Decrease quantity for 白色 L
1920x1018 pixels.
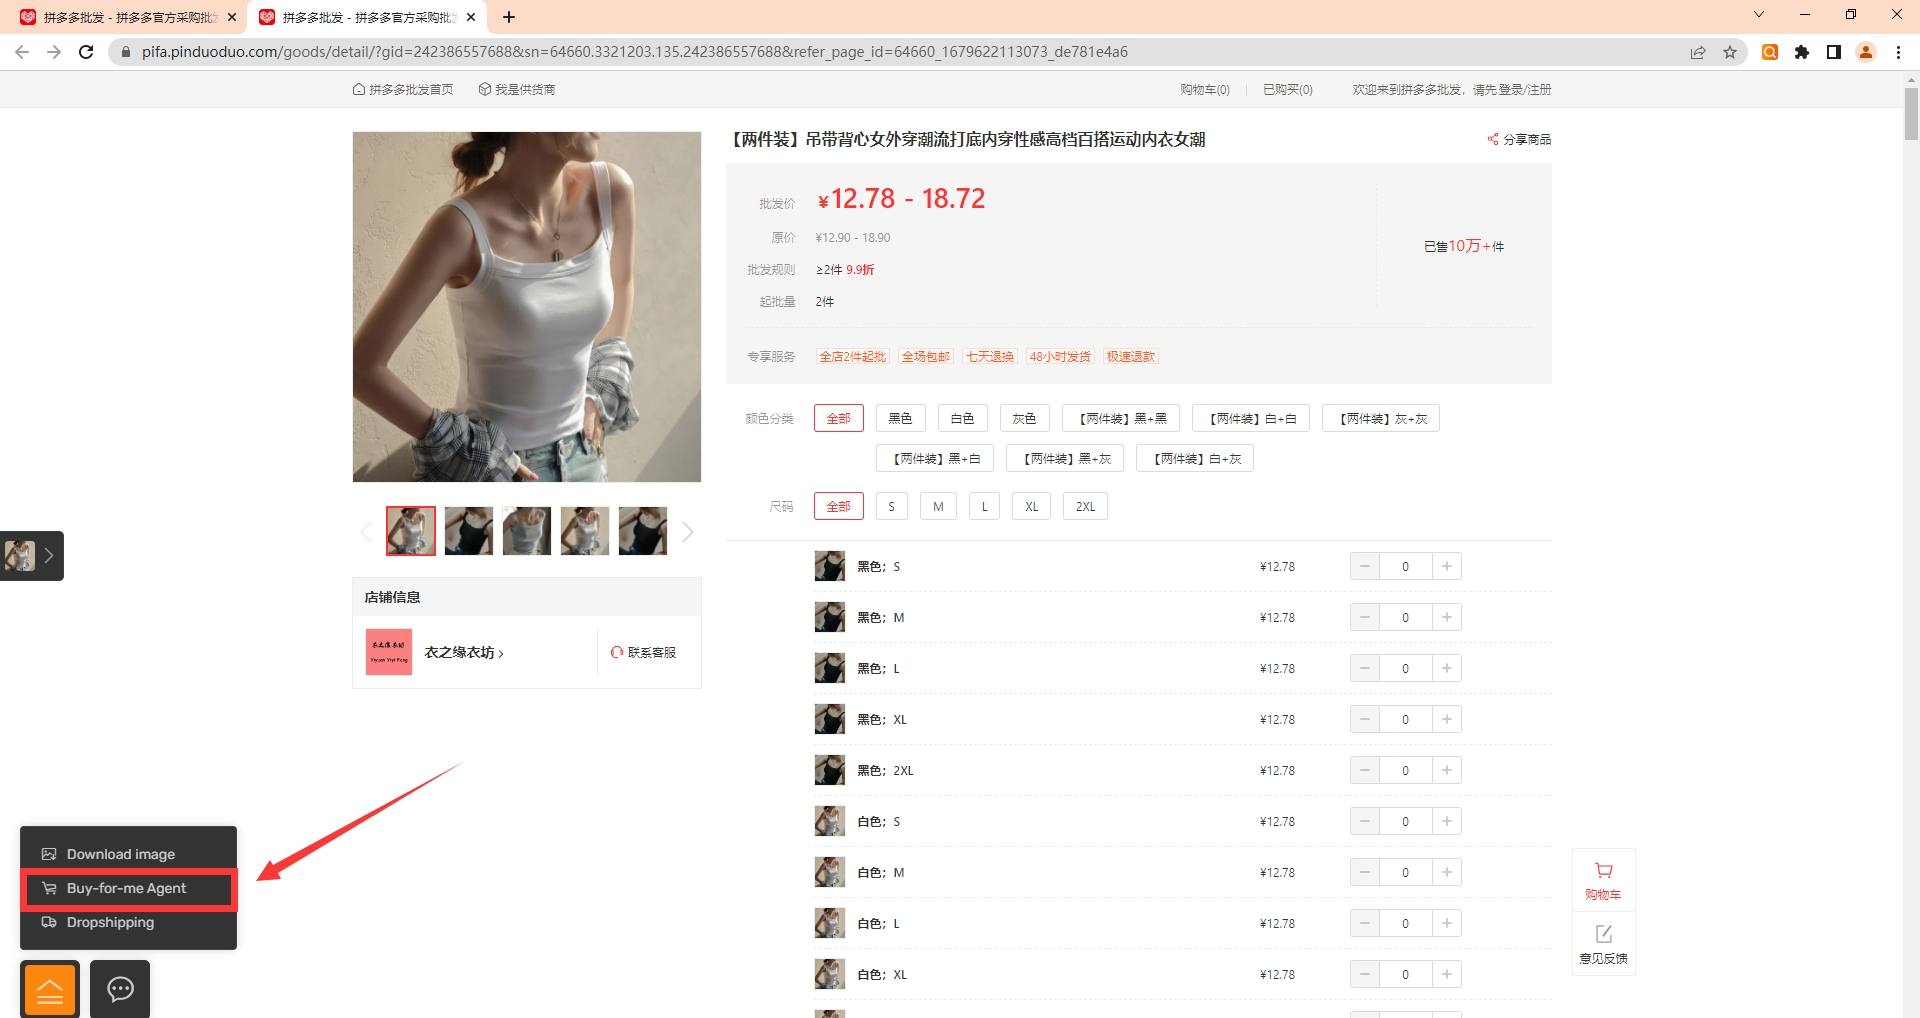click(1365, 923)
